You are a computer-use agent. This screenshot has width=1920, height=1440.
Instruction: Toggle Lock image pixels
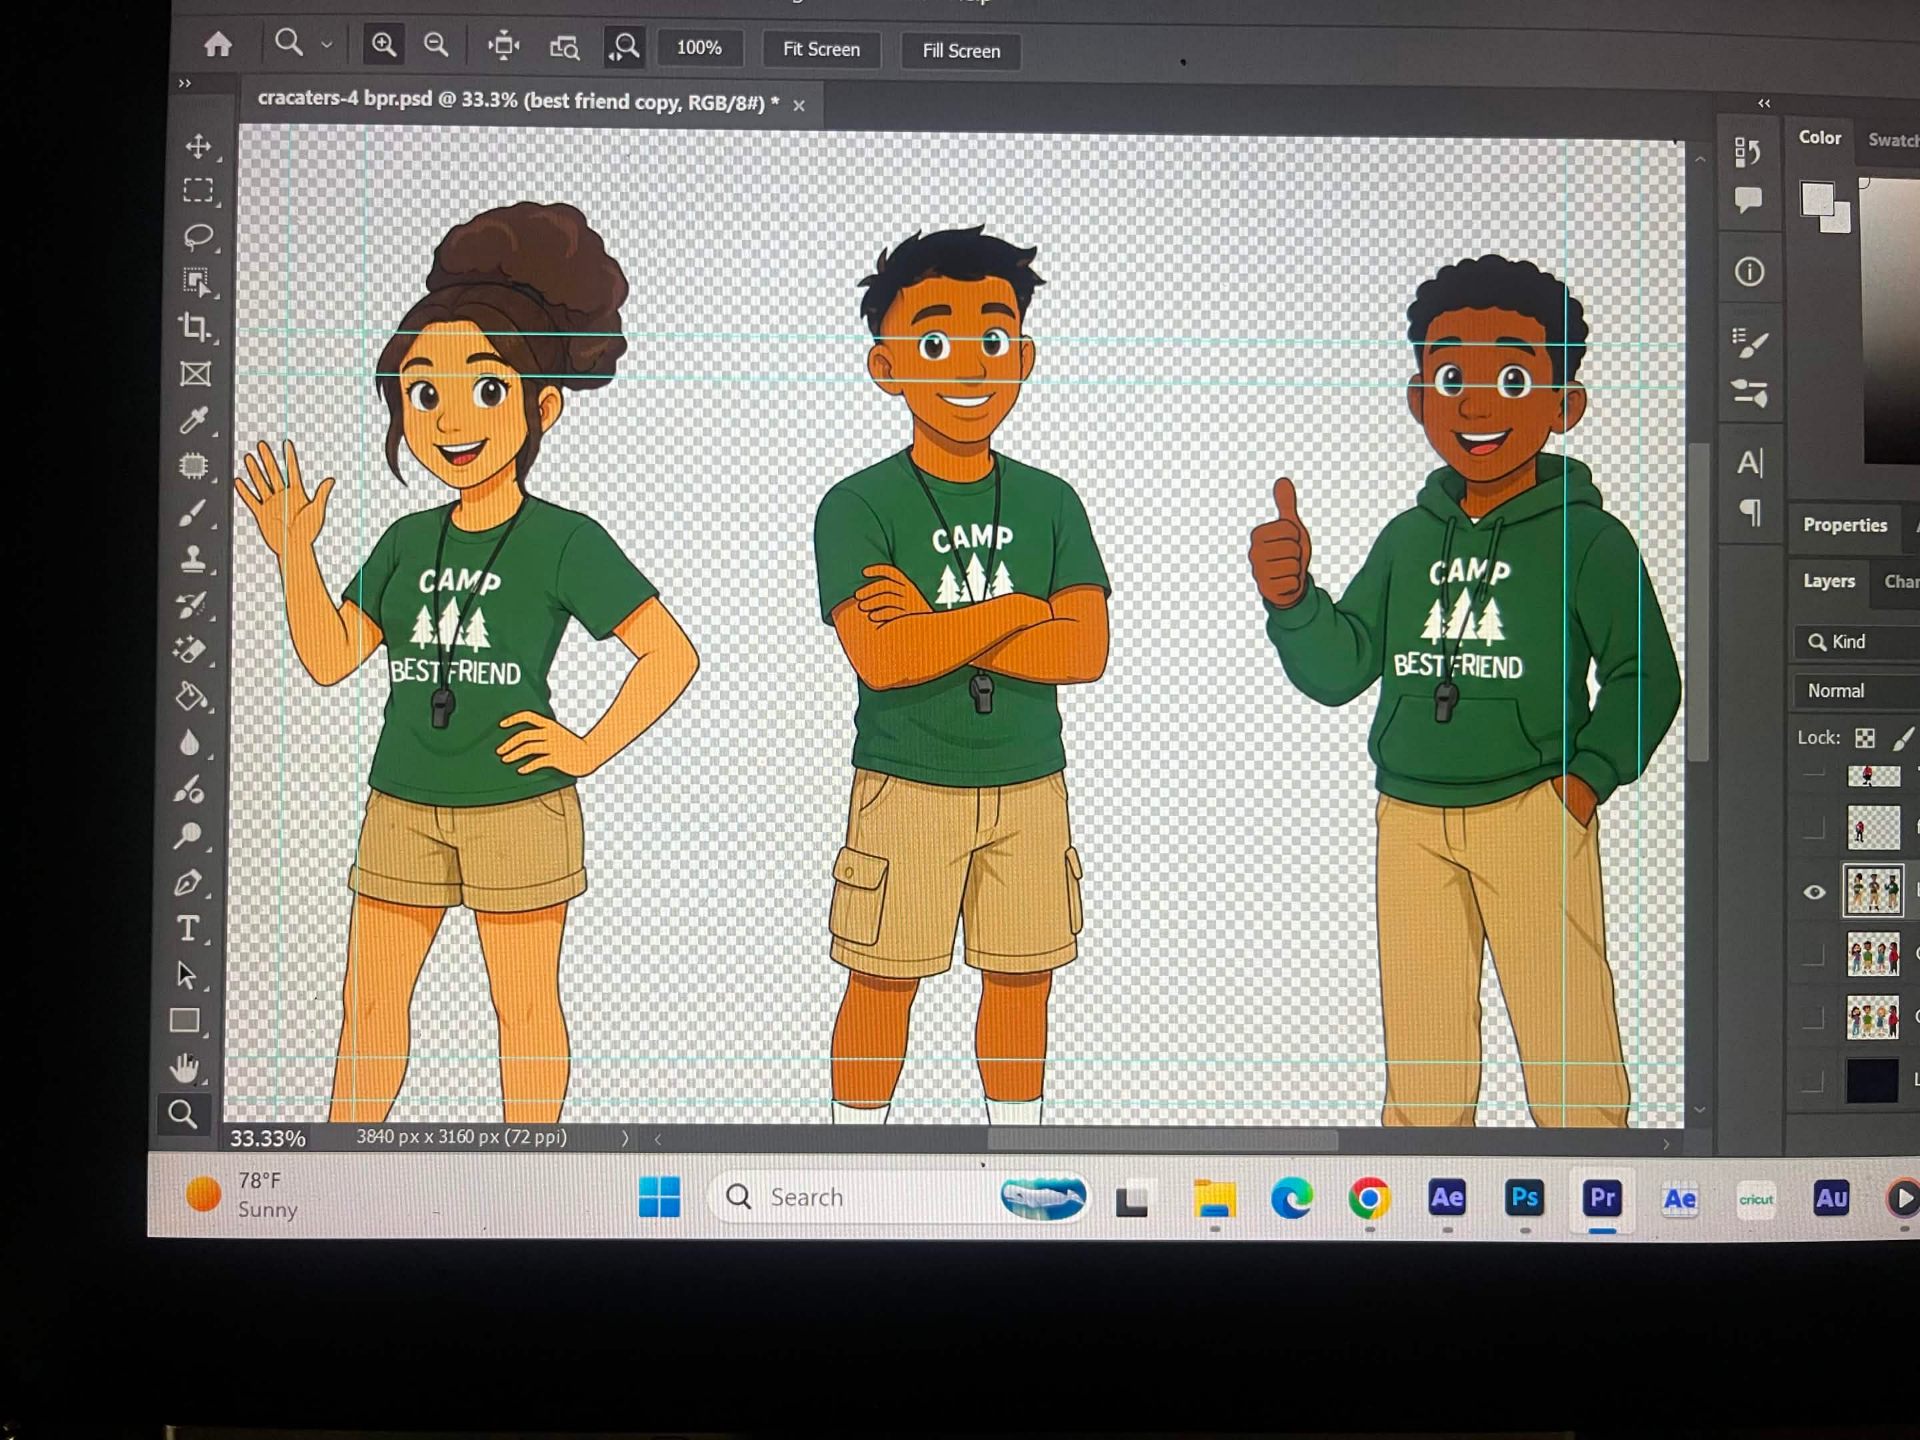click(x=1904, y=738)
